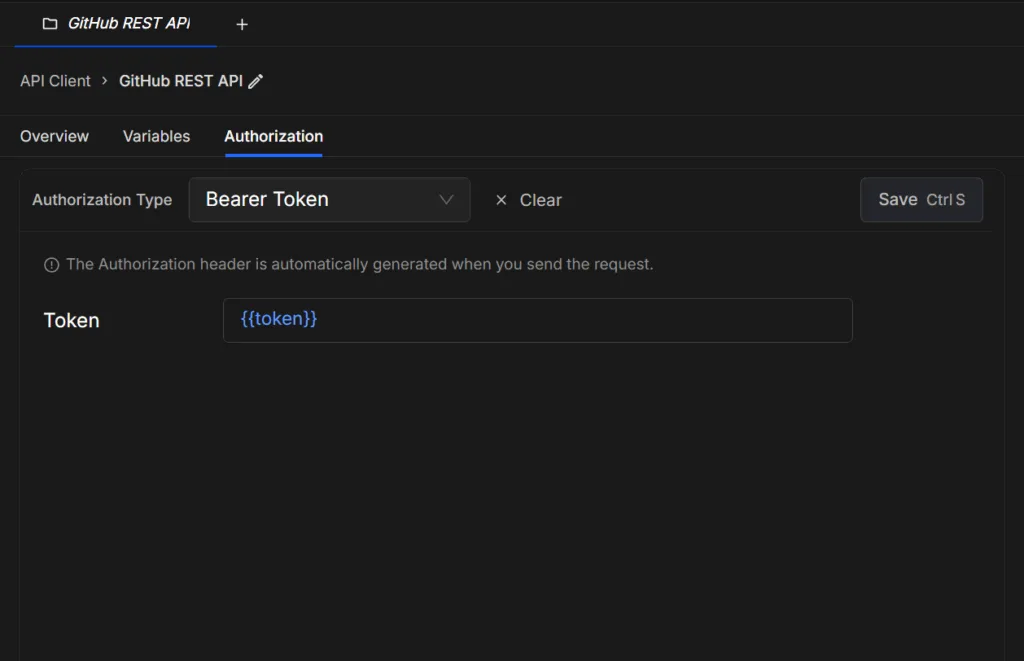The width and height of the screenshot is (1024, 661).
Task: Focus the Token input field
Action: click(x=537, y=320)
